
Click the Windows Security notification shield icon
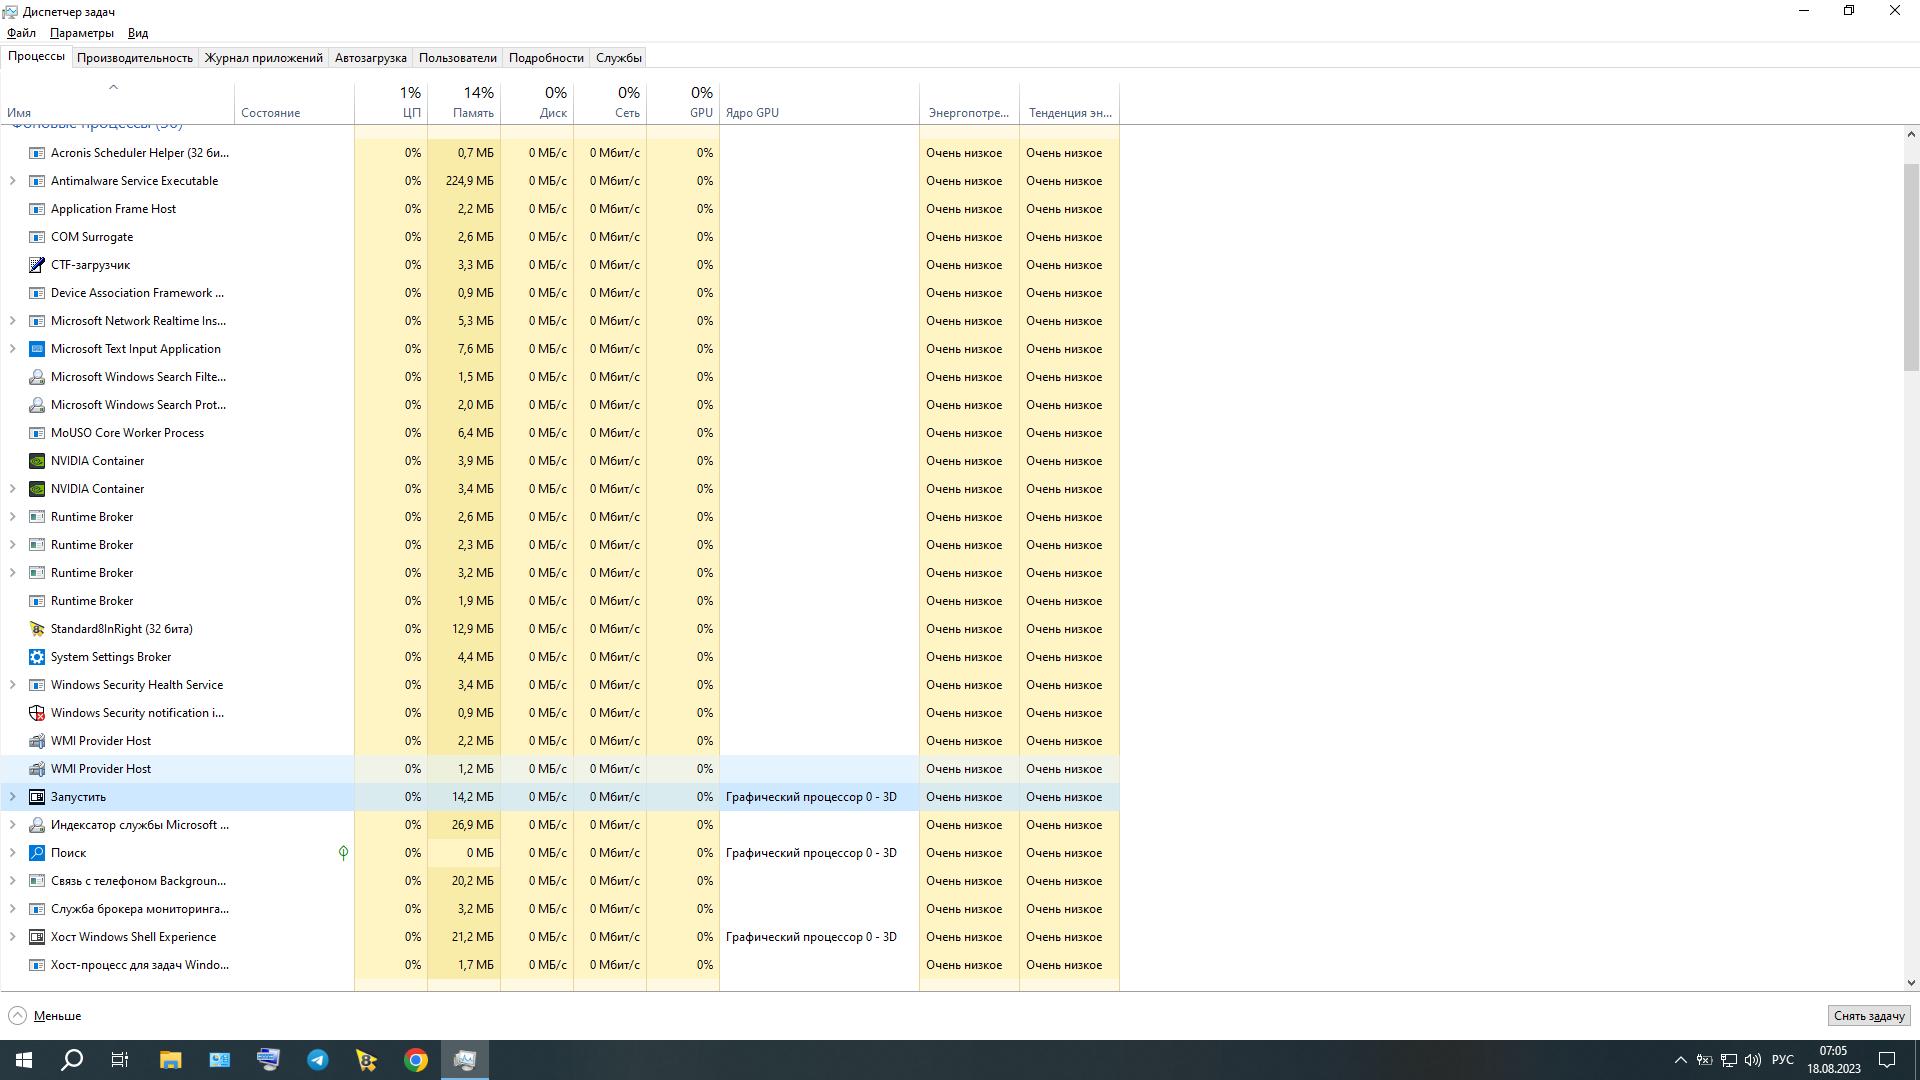(x=37, y=713)
